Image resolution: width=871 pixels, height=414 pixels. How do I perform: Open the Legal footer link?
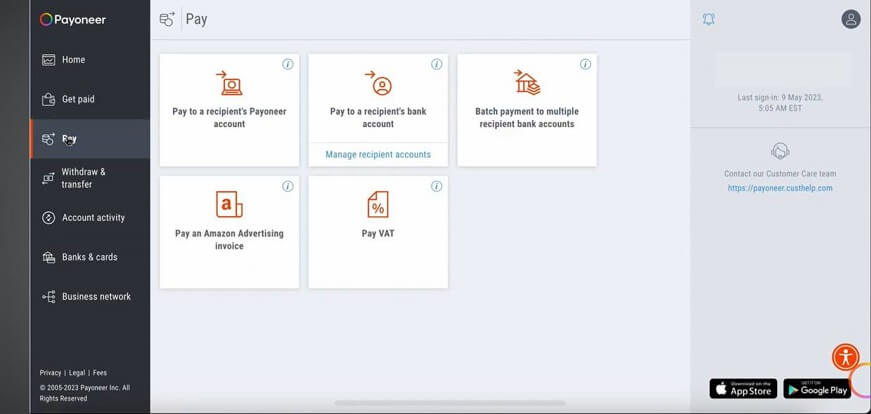tap(77, 373)
